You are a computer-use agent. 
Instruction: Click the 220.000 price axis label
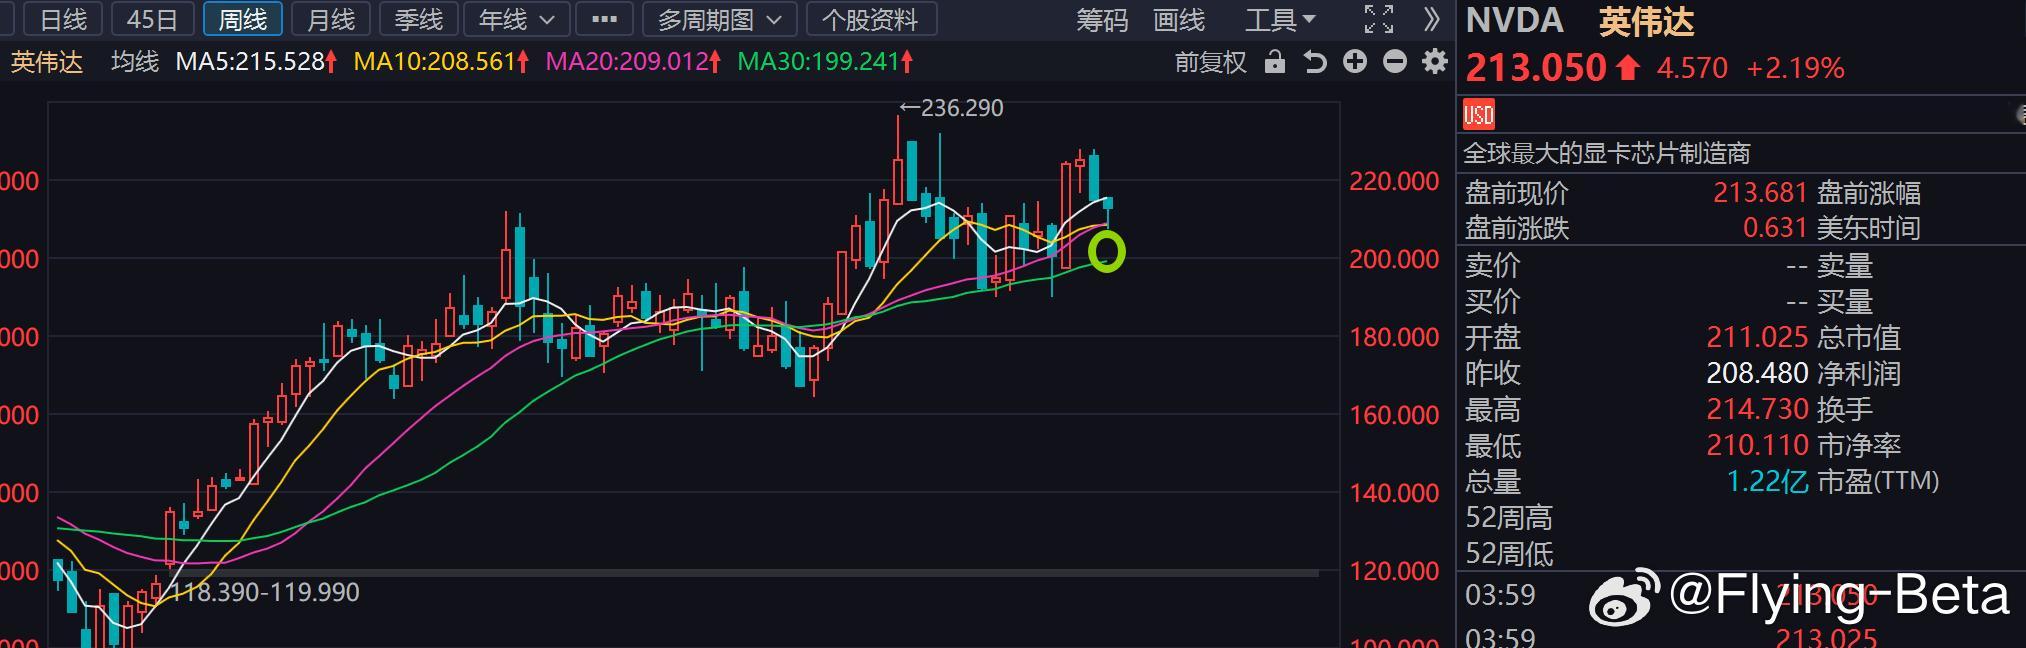(x=1394, y=181)
